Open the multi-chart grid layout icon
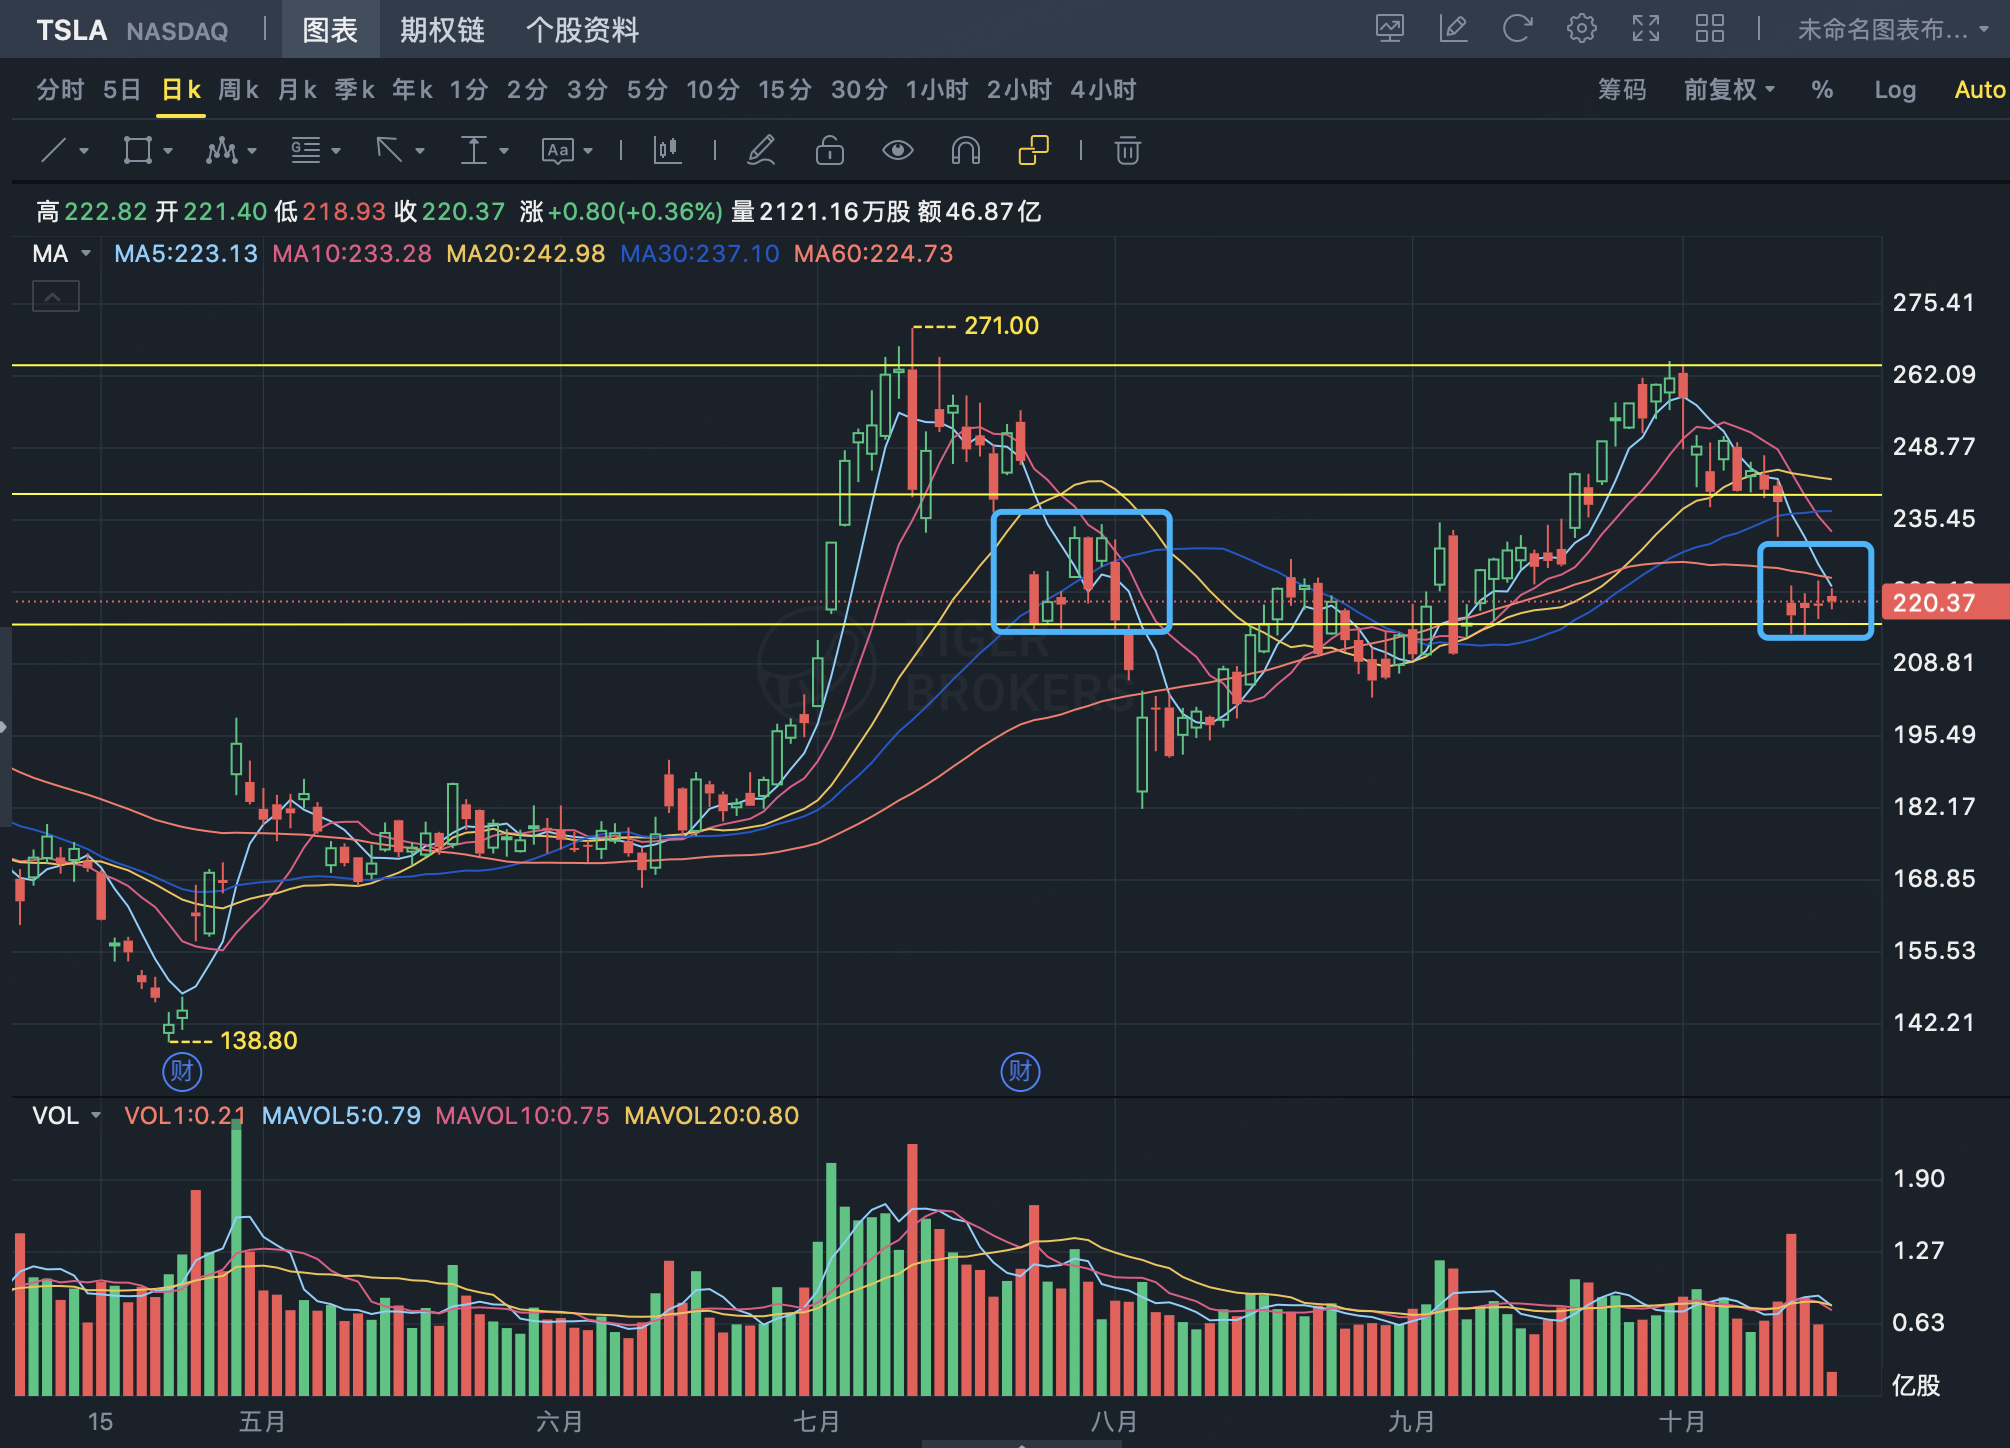2010x1448 pixels. point(1709,29)
